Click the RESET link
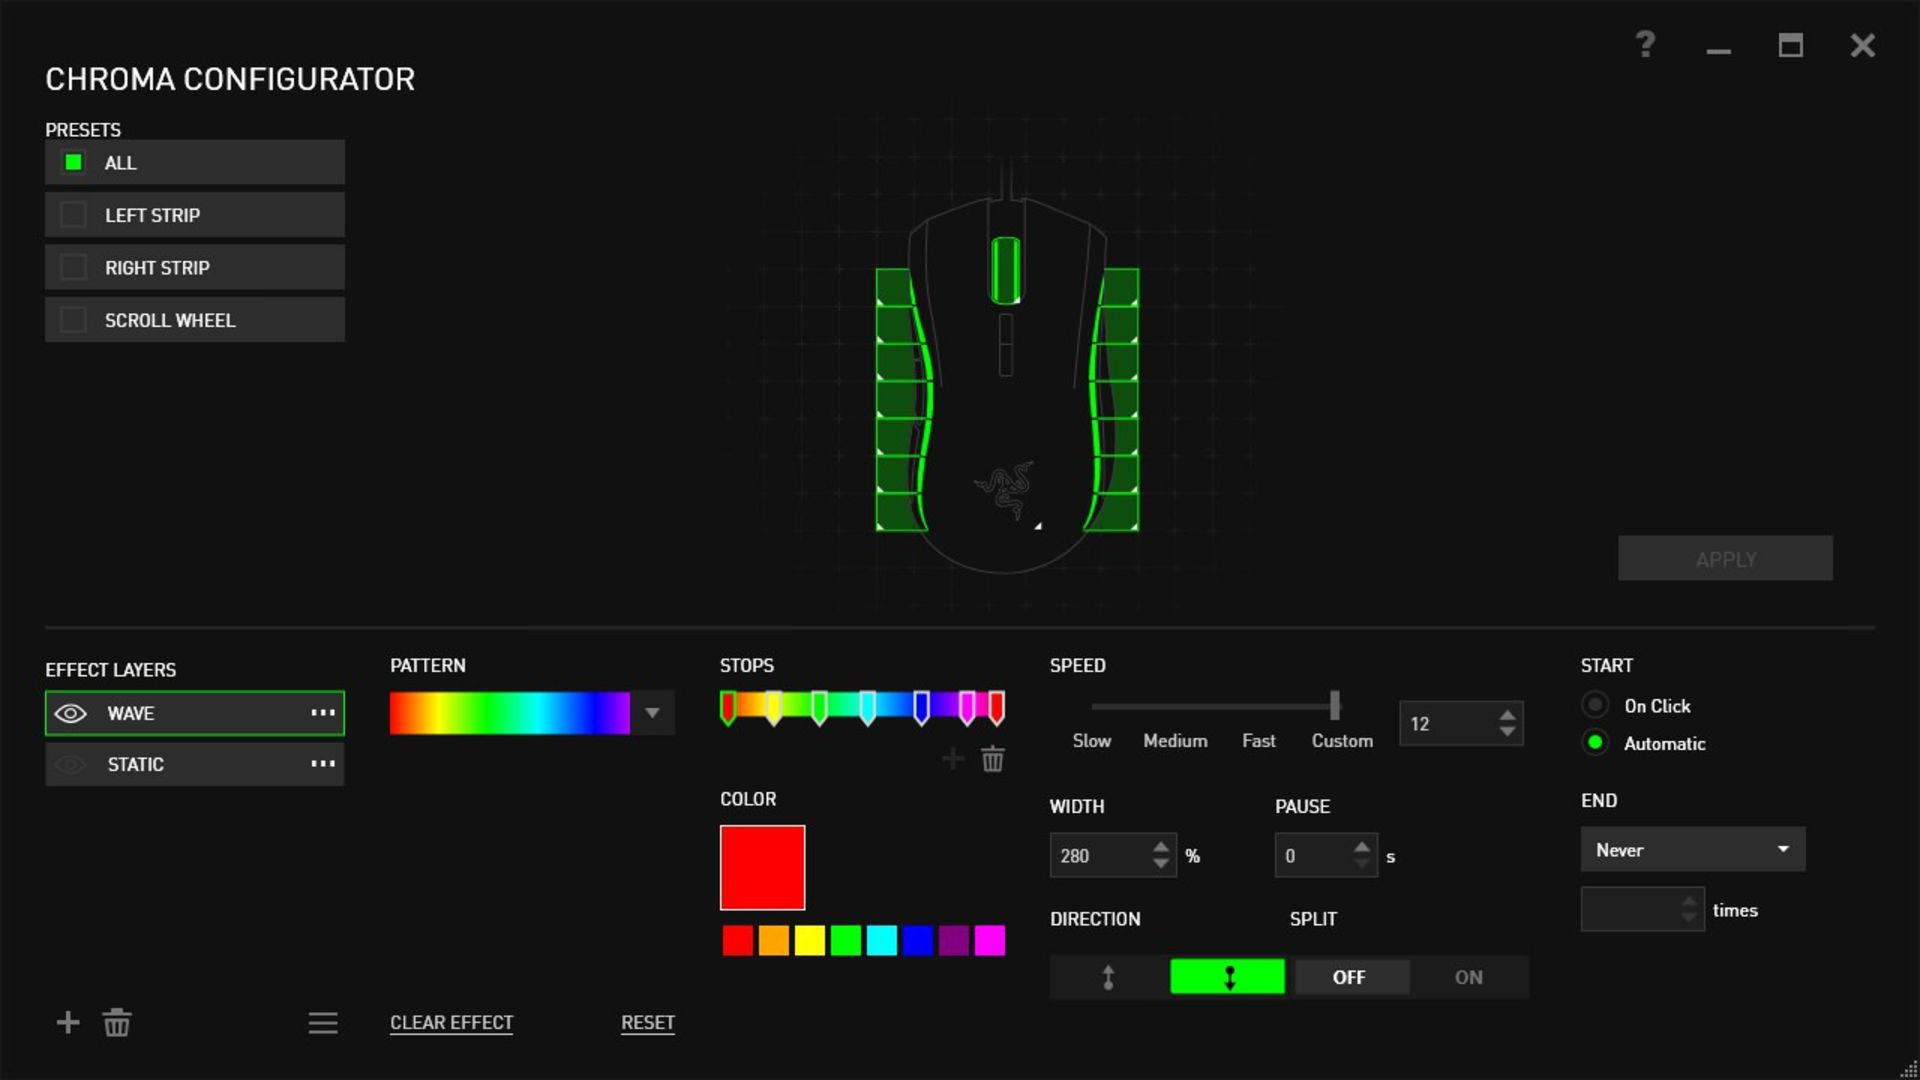Image resolution: width=1920 pixels, height=1080 pixels. click(647, 1022)
